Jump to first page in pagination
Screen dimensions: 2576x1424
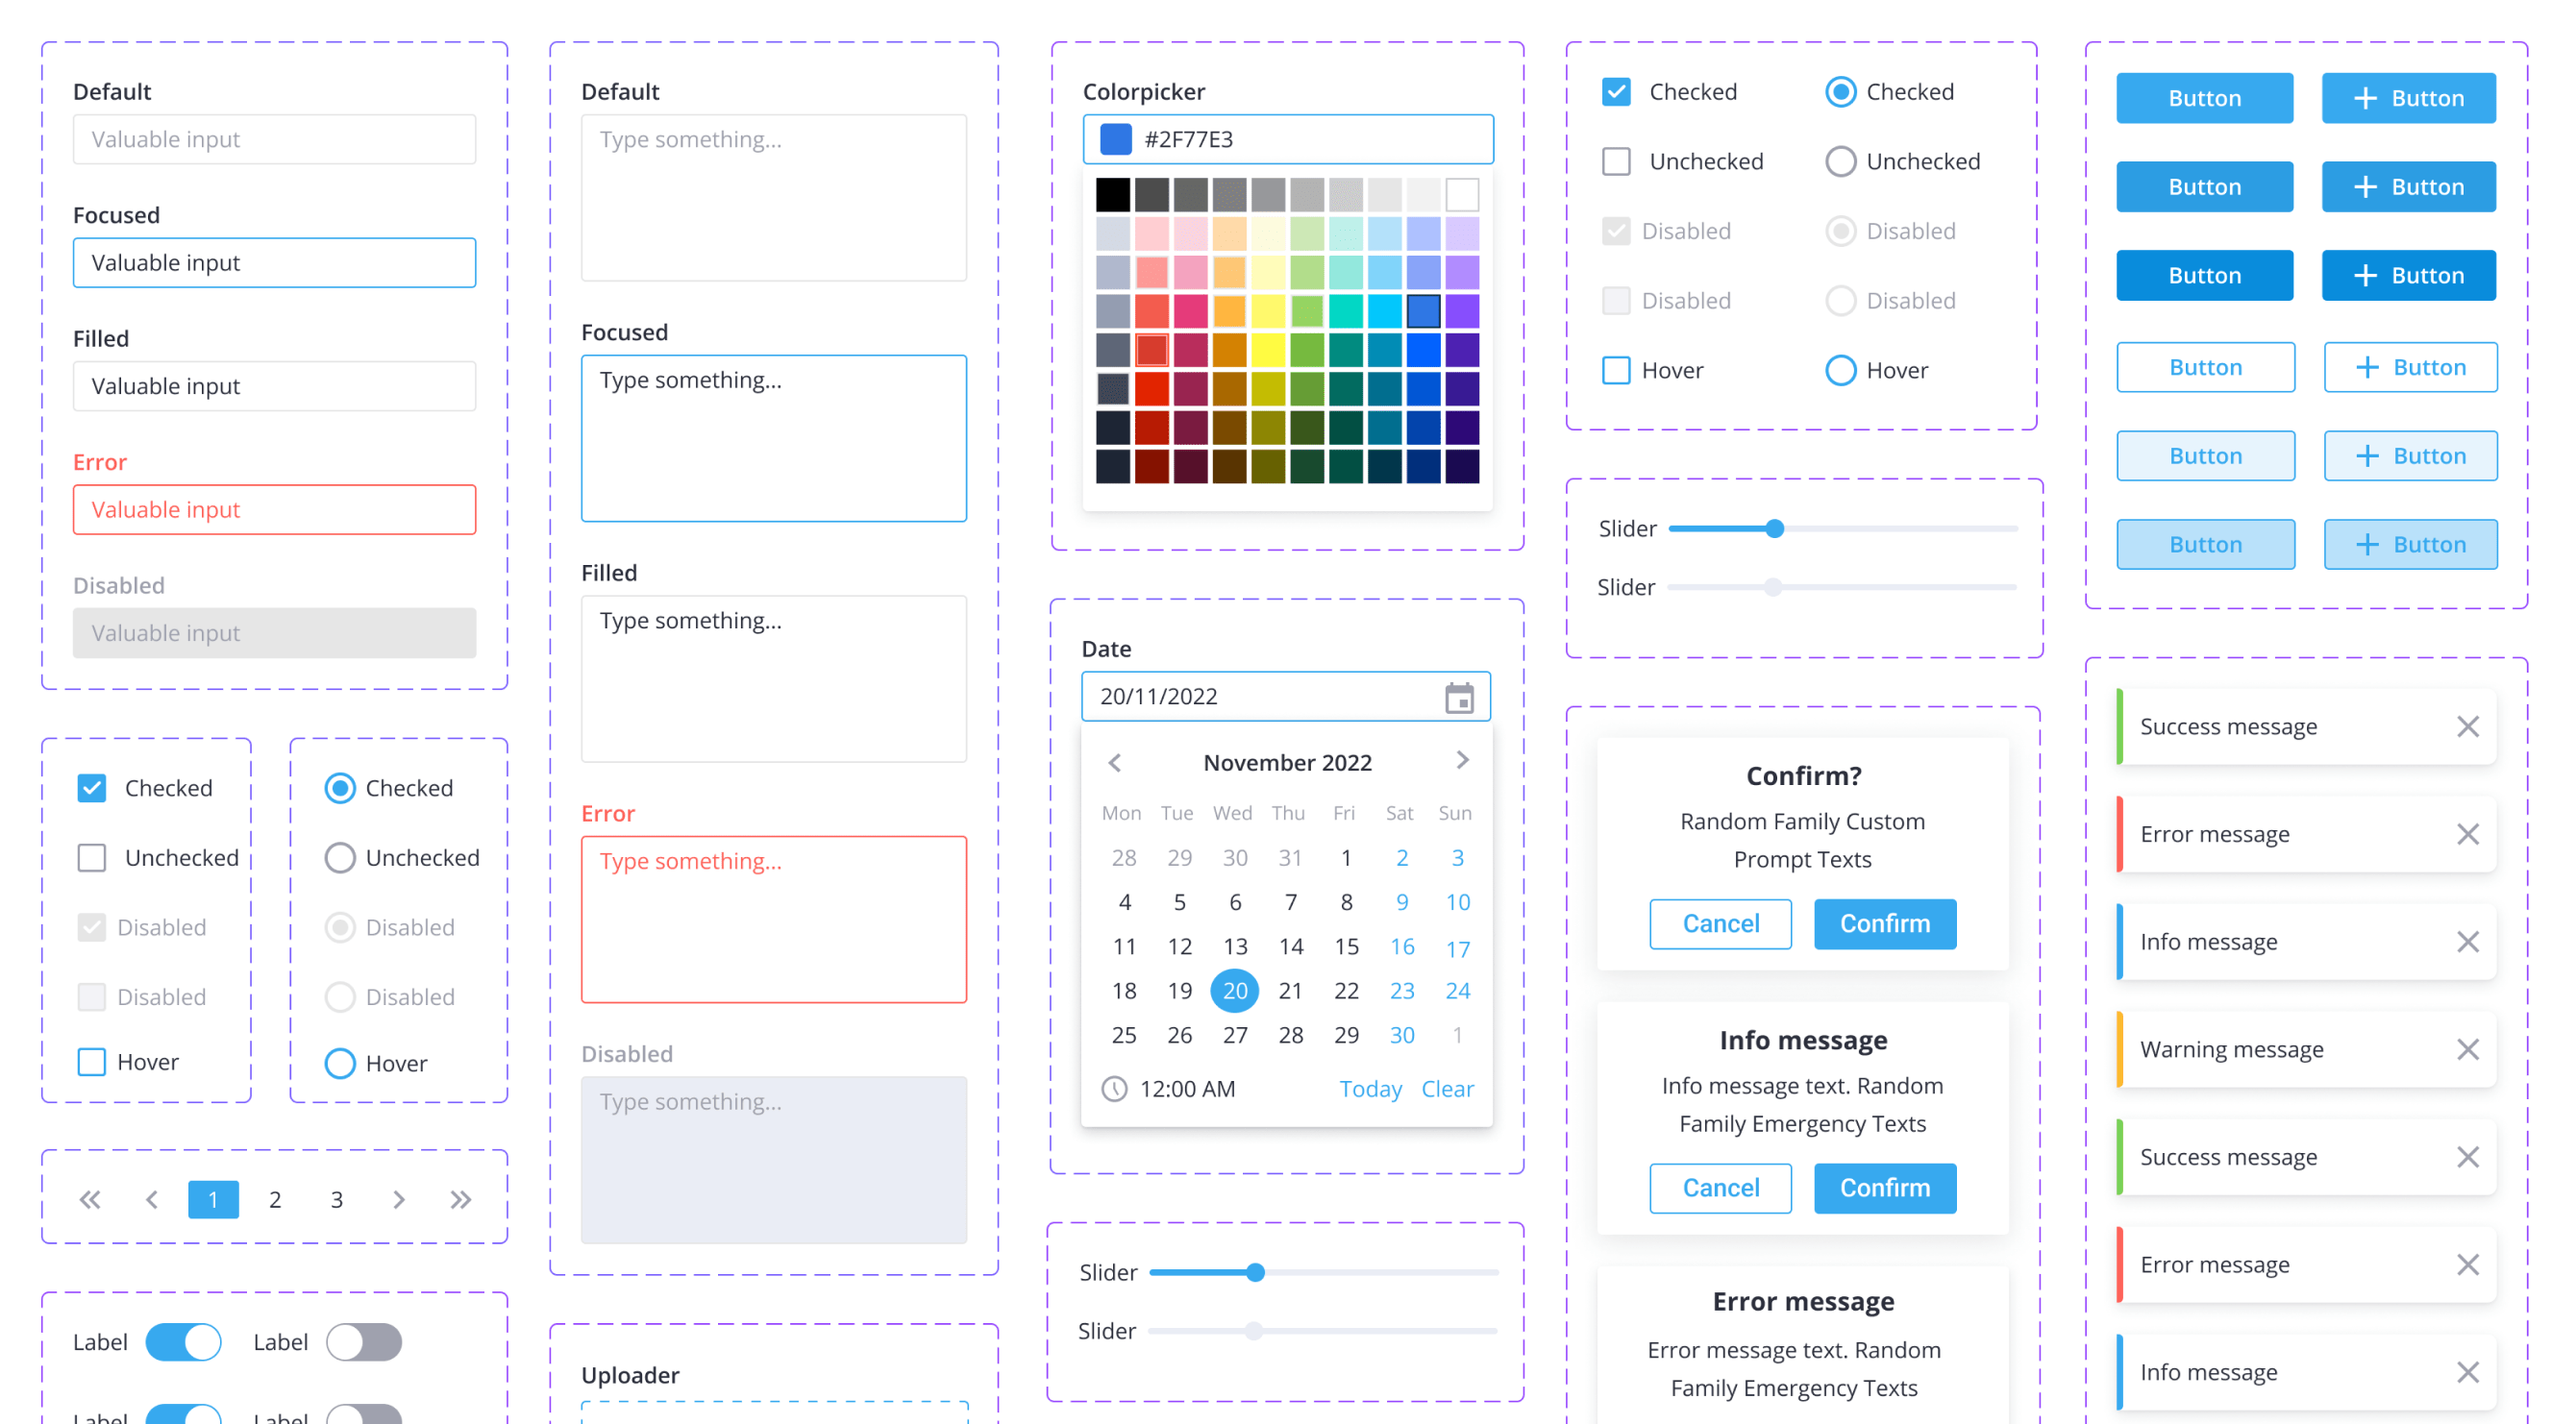point(90,1199)
